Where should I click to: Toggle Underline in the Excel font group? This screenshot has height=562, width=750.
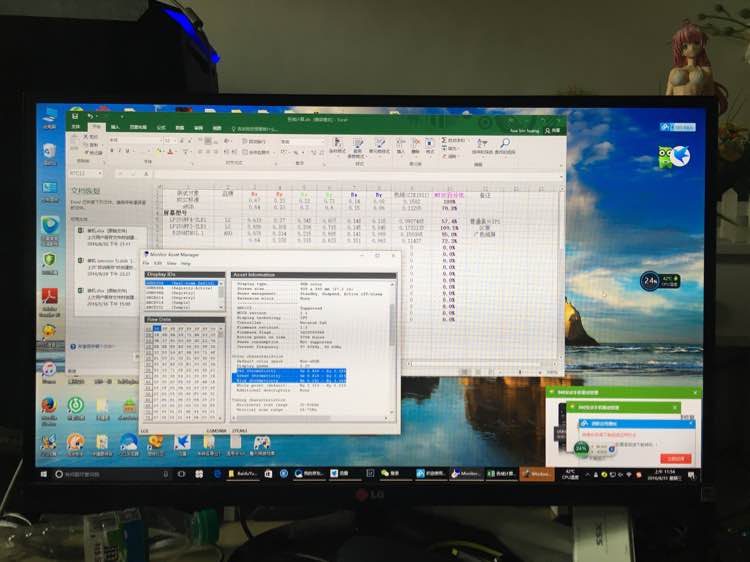(x=128, y=151)
